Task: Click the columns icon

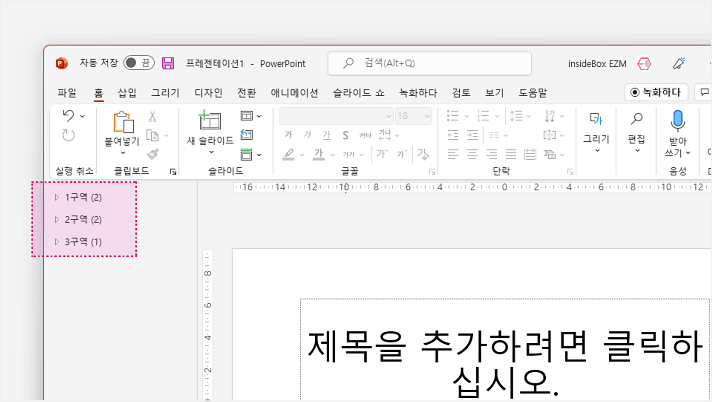Action: (494, 135)
